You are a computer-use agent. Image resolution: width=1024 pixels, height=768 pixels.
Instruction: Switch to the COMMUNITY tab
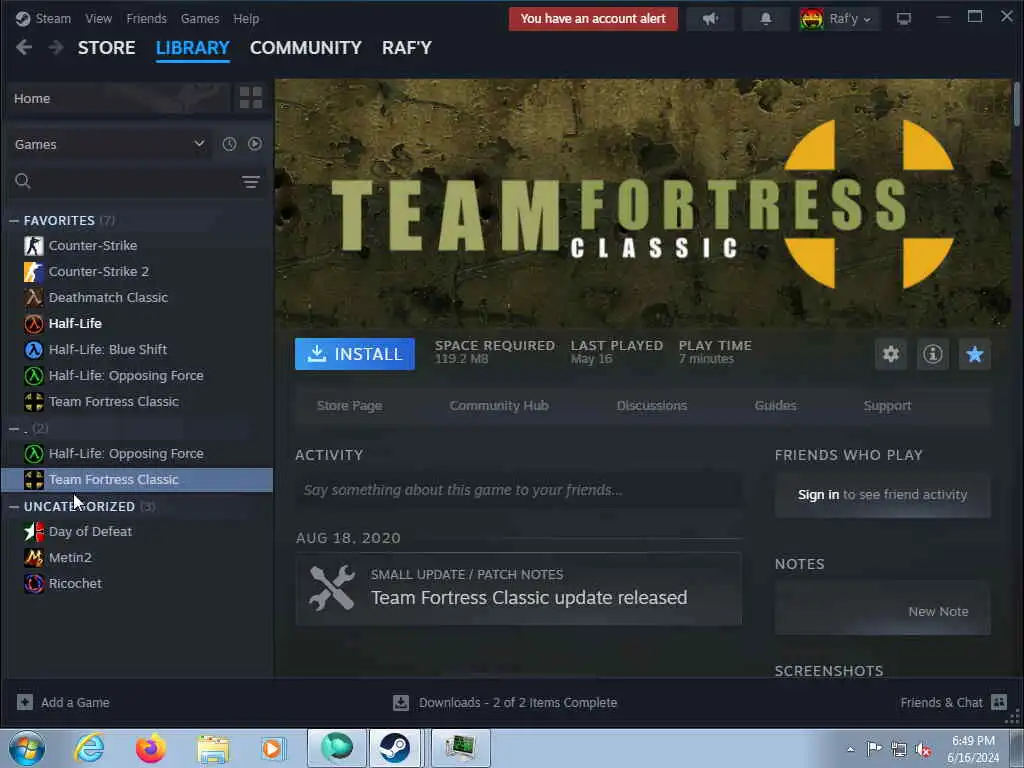point(306,48)
